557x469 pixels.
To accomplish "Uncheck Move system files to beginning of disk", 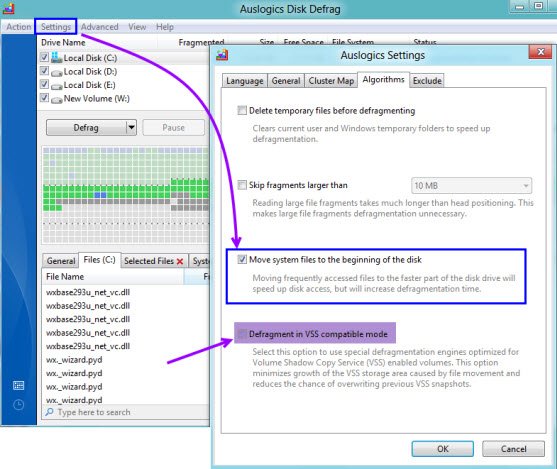I will tap(242, 259).
